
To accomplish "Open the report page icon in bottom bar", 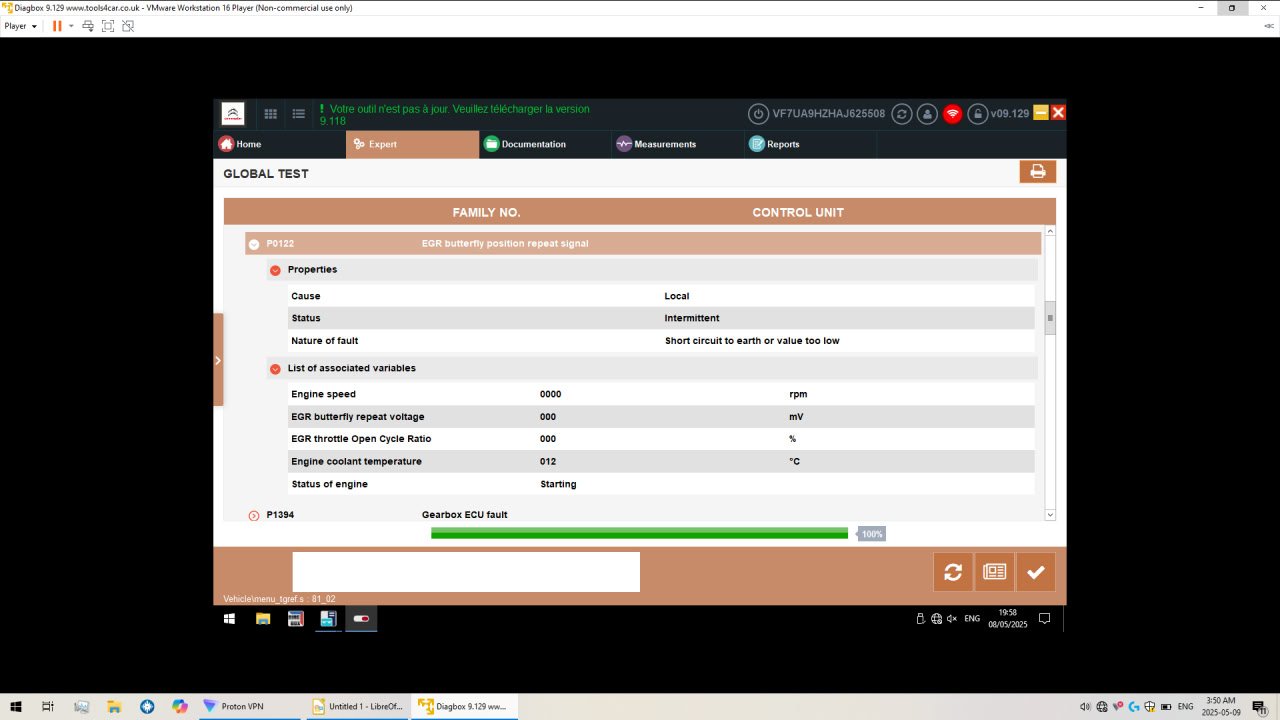I will point(994,572).
